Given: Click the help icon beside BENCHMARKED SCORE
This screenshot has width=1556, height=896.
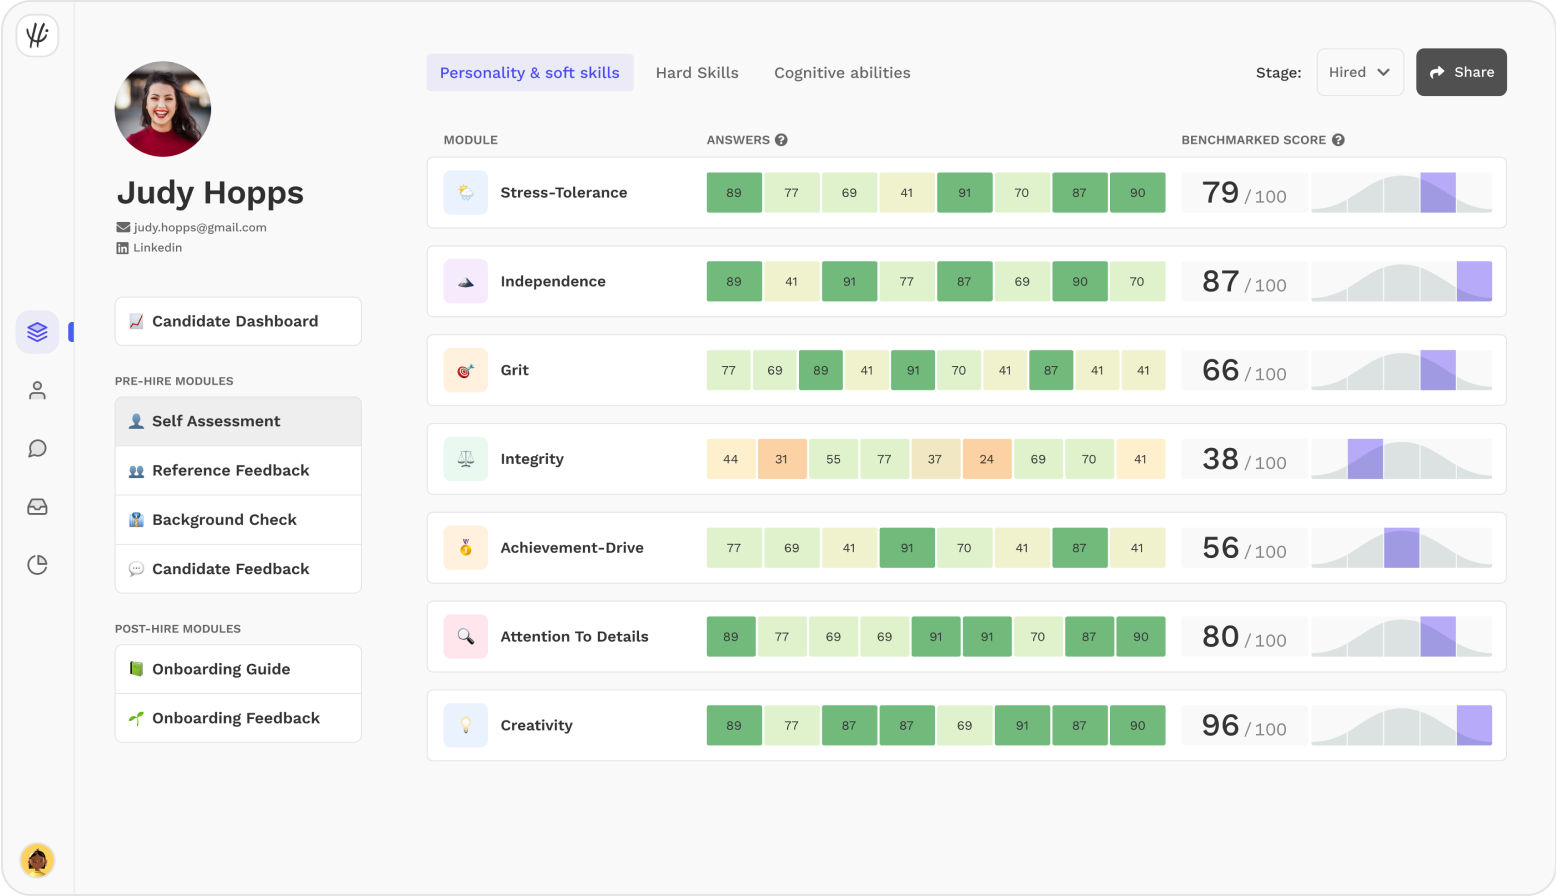Looking at the screenshot, I should tap(1338, 140).
